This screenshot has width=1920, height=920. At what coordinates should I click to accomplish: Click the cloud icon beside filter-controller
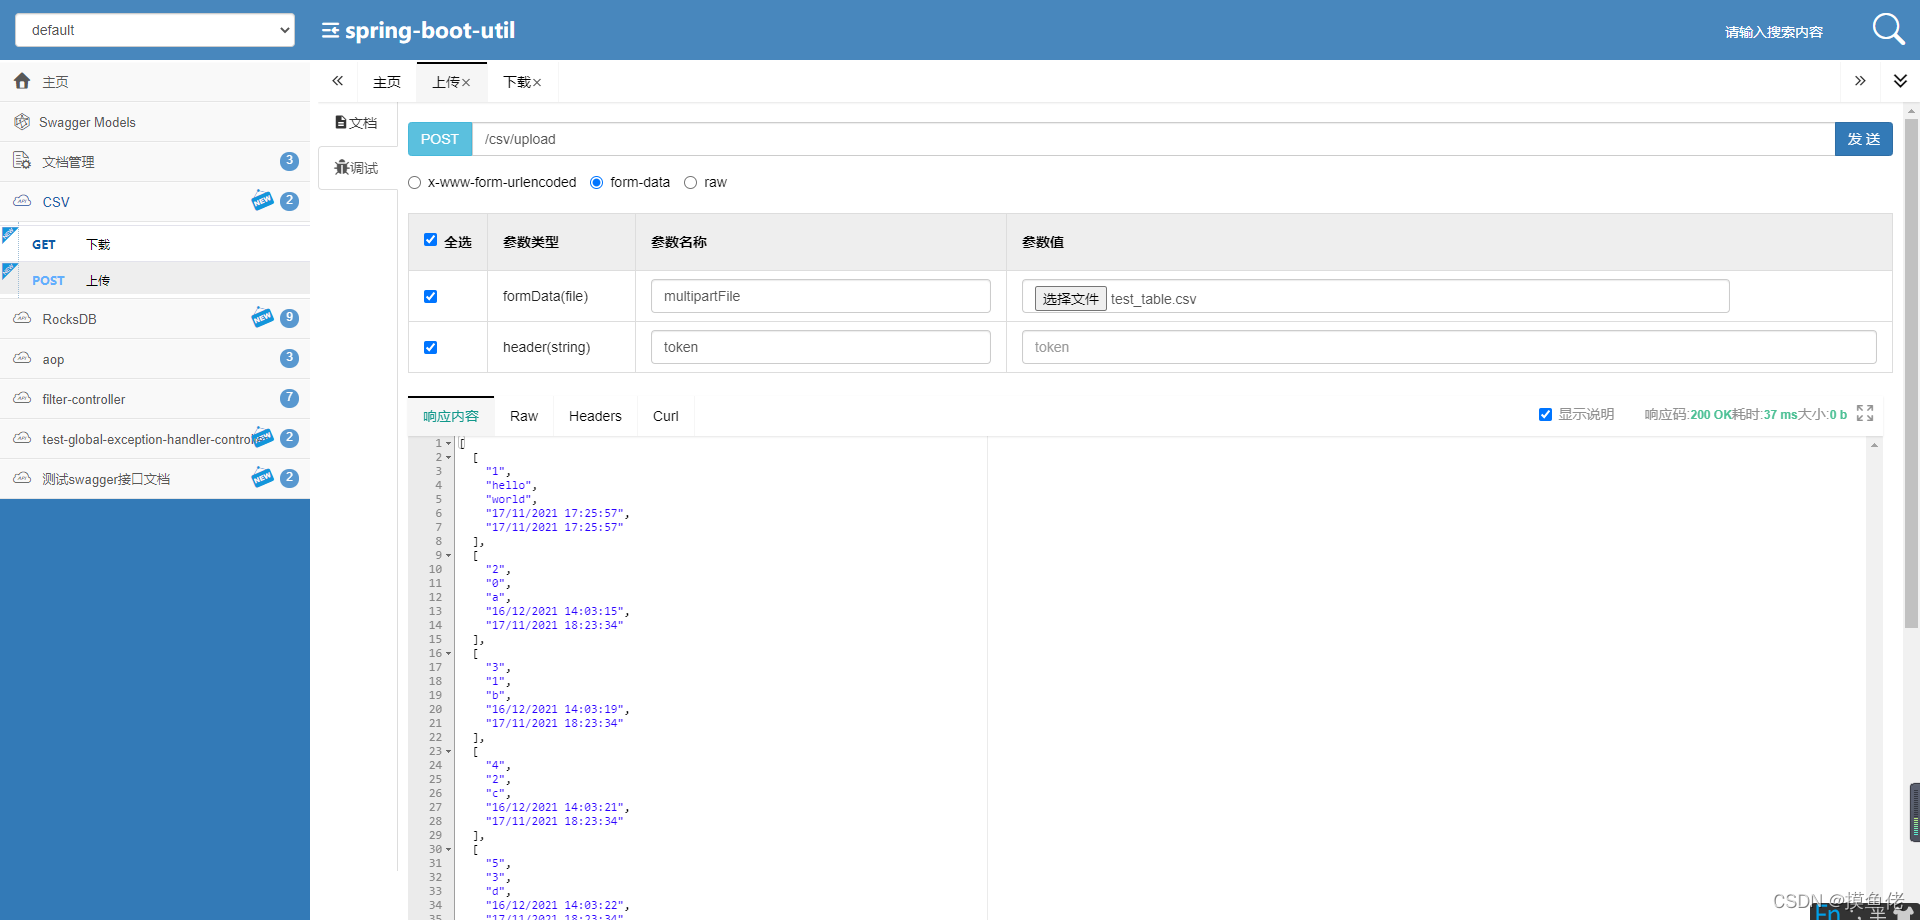(x=22, y=398)
